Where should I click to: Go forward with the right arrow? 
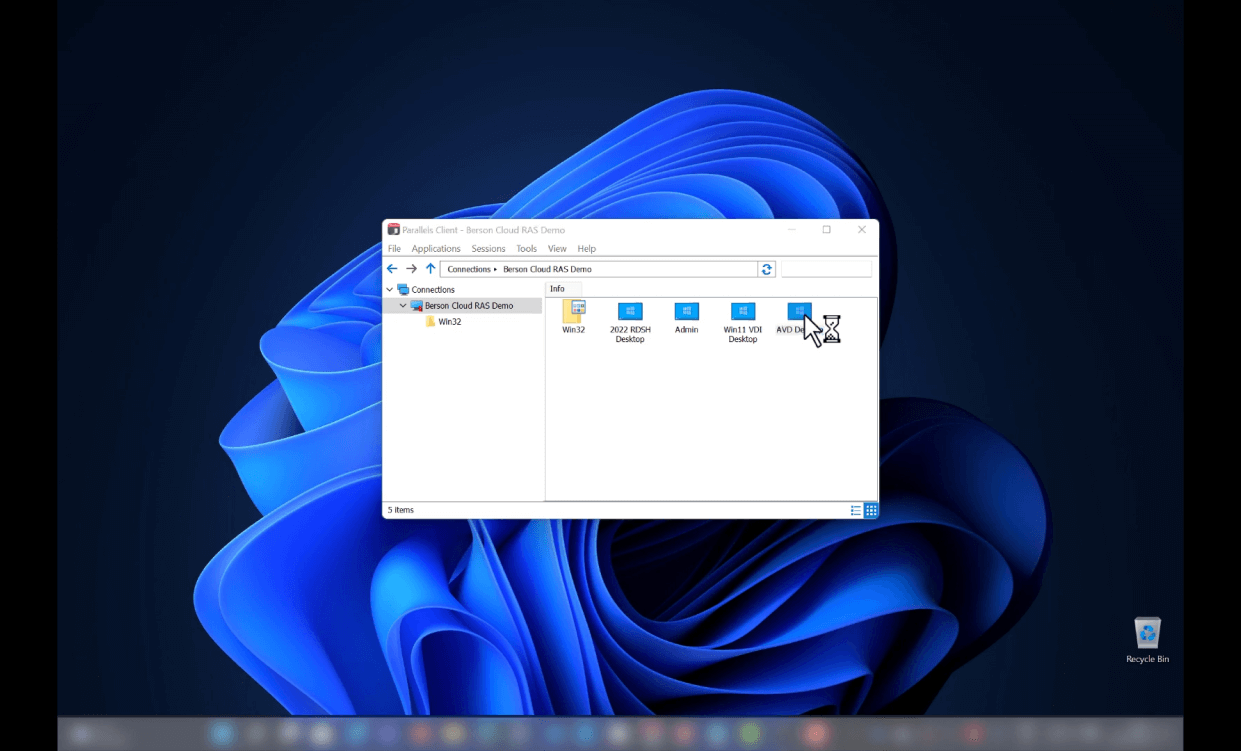pos(411,269)
